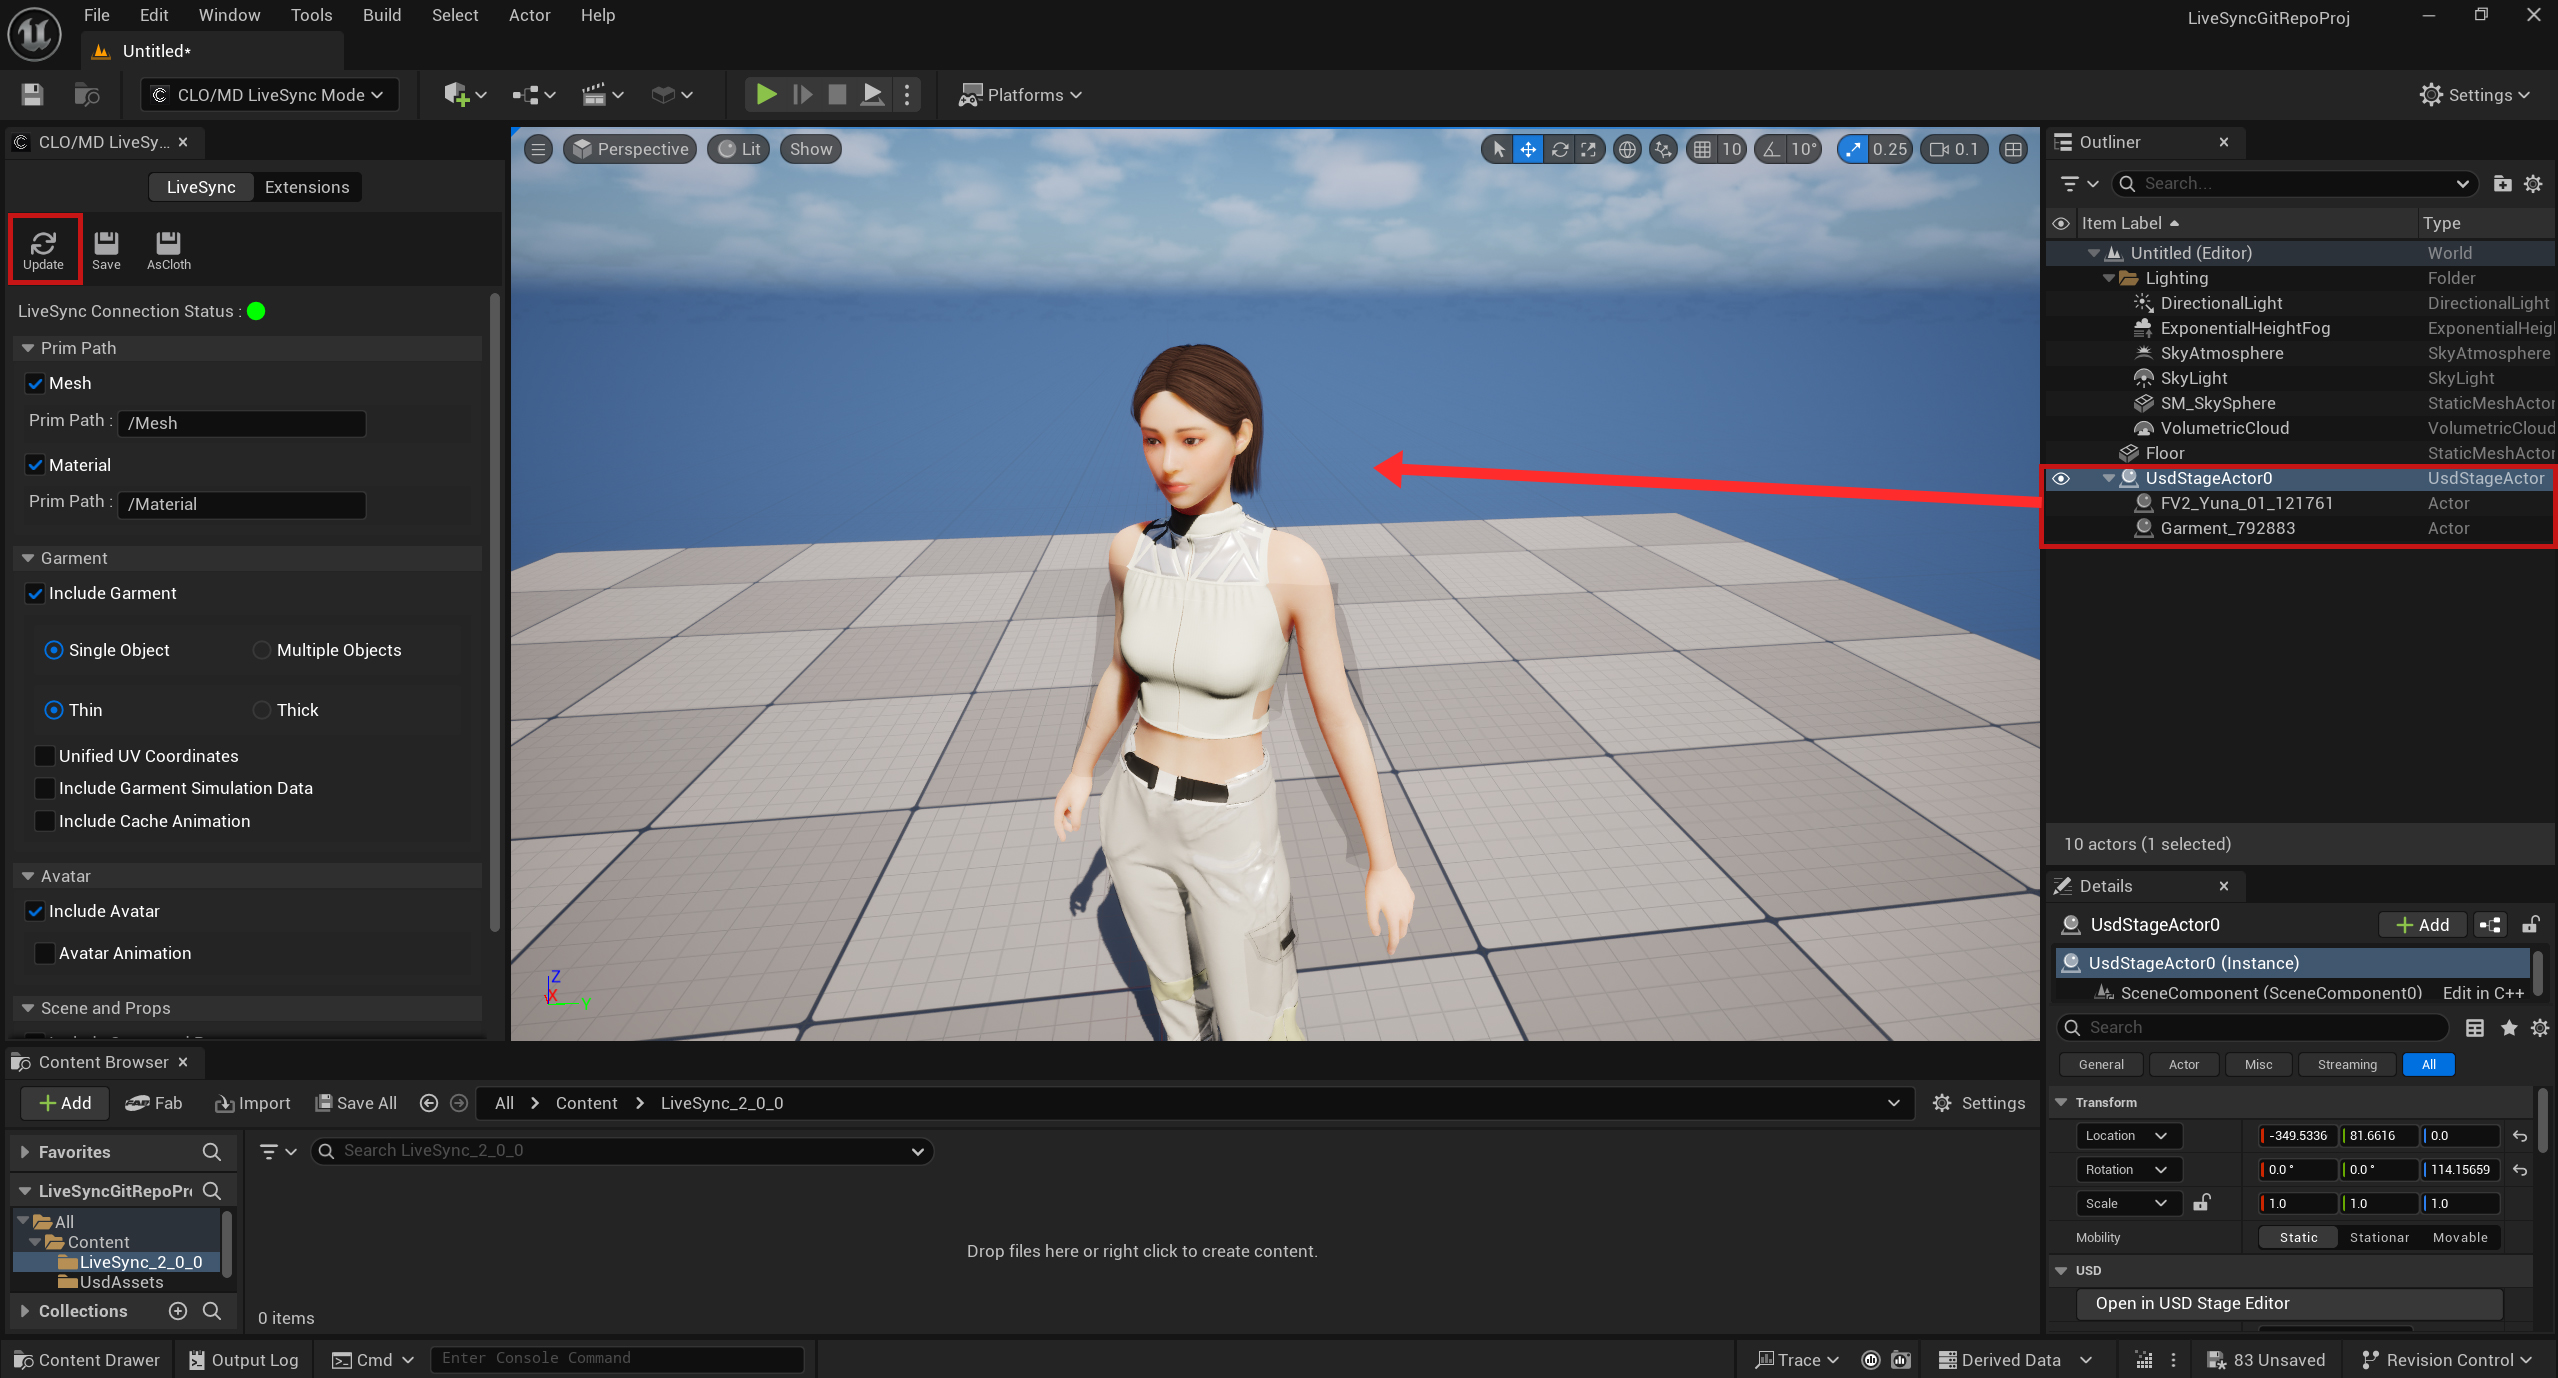Image resolution: width=2558 pixels, height=1378 pixels.
Task: Open Outliner settings gear
Action: 2533,183
